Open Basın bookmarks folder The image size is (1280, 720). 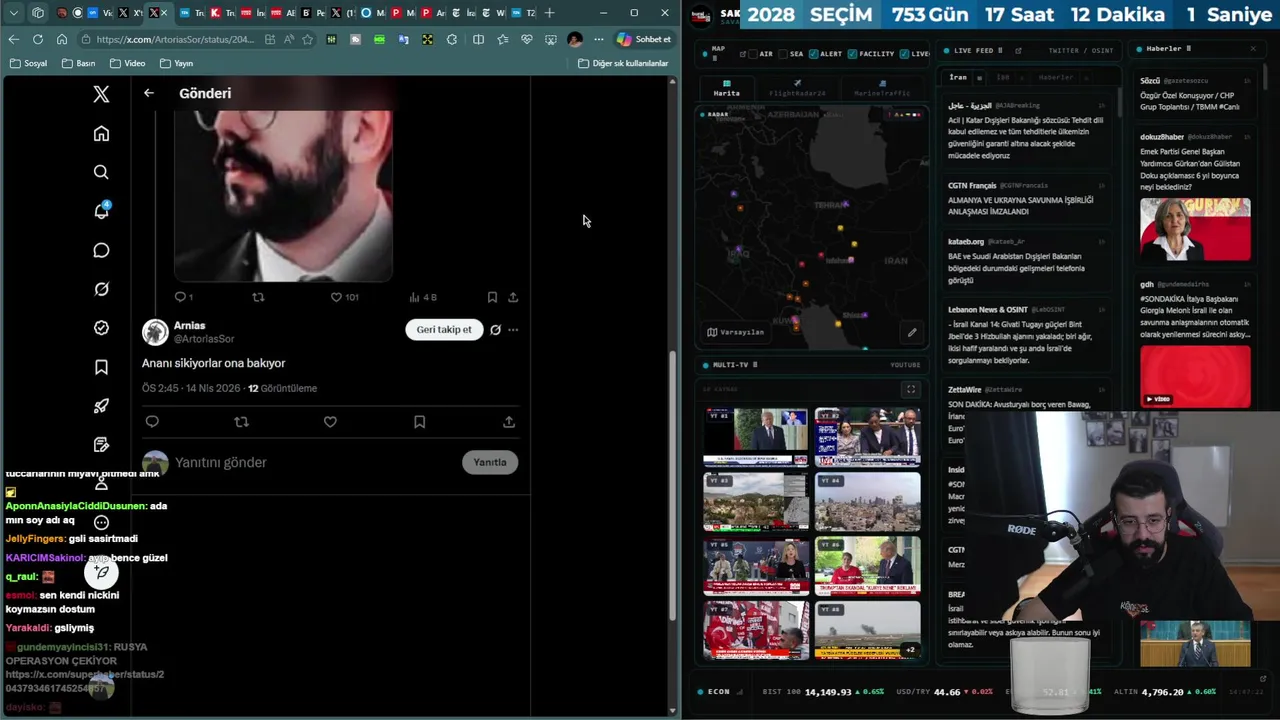(79, 63)
